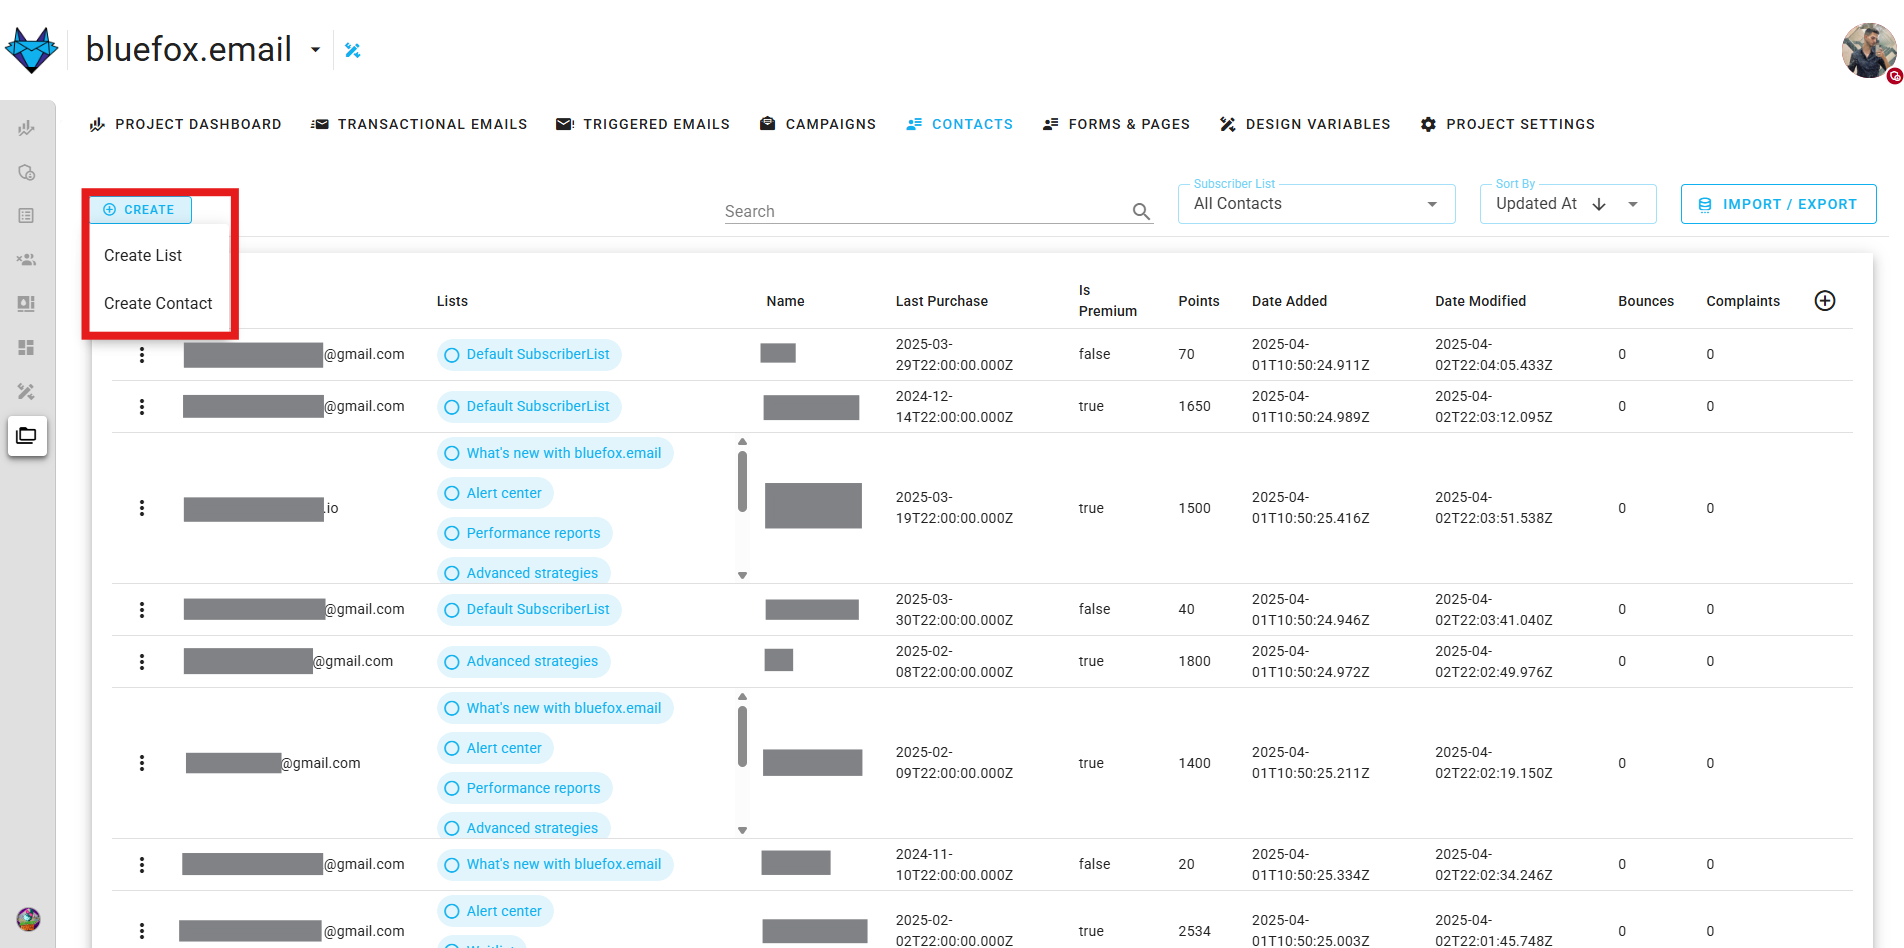Viewport: 1904px width, 948px height.
Task: Click Alert center chip in 1500-points row
Action: 495,493
